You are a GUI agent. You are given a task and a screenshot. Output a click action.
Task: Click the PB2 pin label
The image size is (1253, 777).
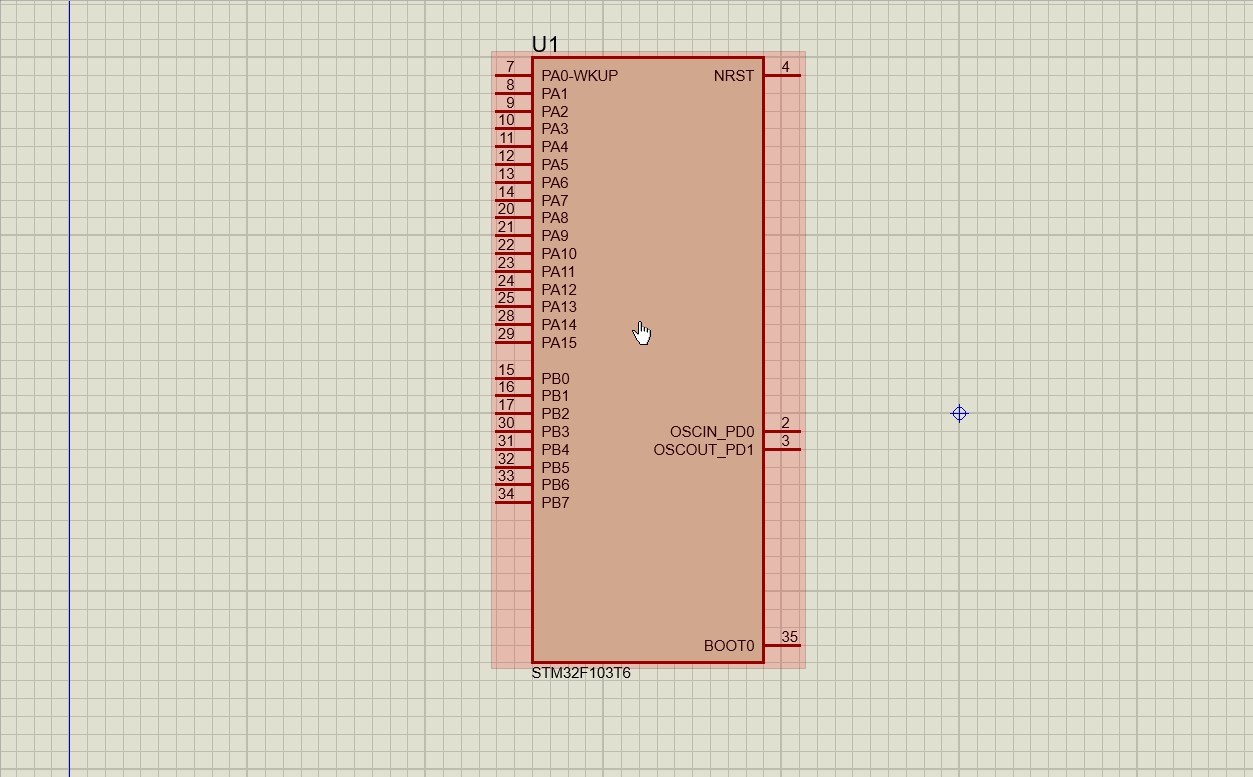pyautogui.click(x=555, y=414)
